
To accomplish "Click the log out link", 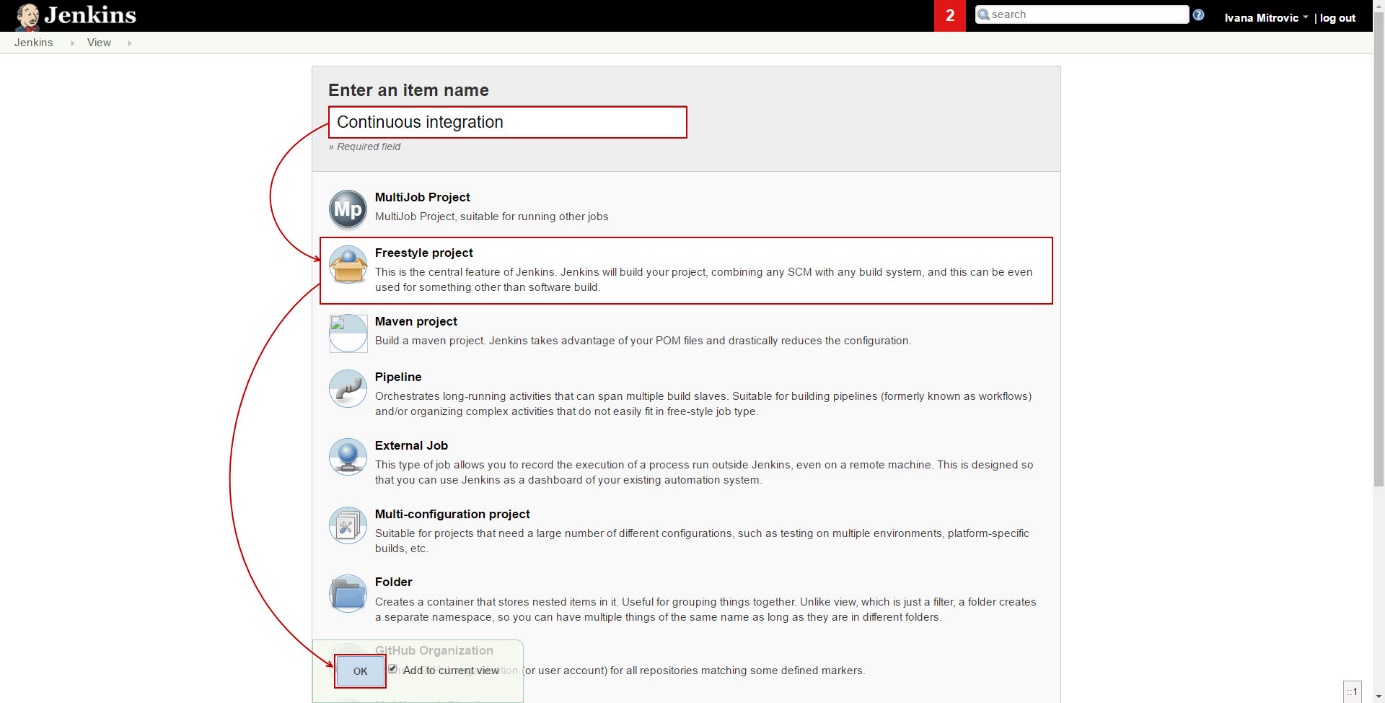I will [1338, 18].
